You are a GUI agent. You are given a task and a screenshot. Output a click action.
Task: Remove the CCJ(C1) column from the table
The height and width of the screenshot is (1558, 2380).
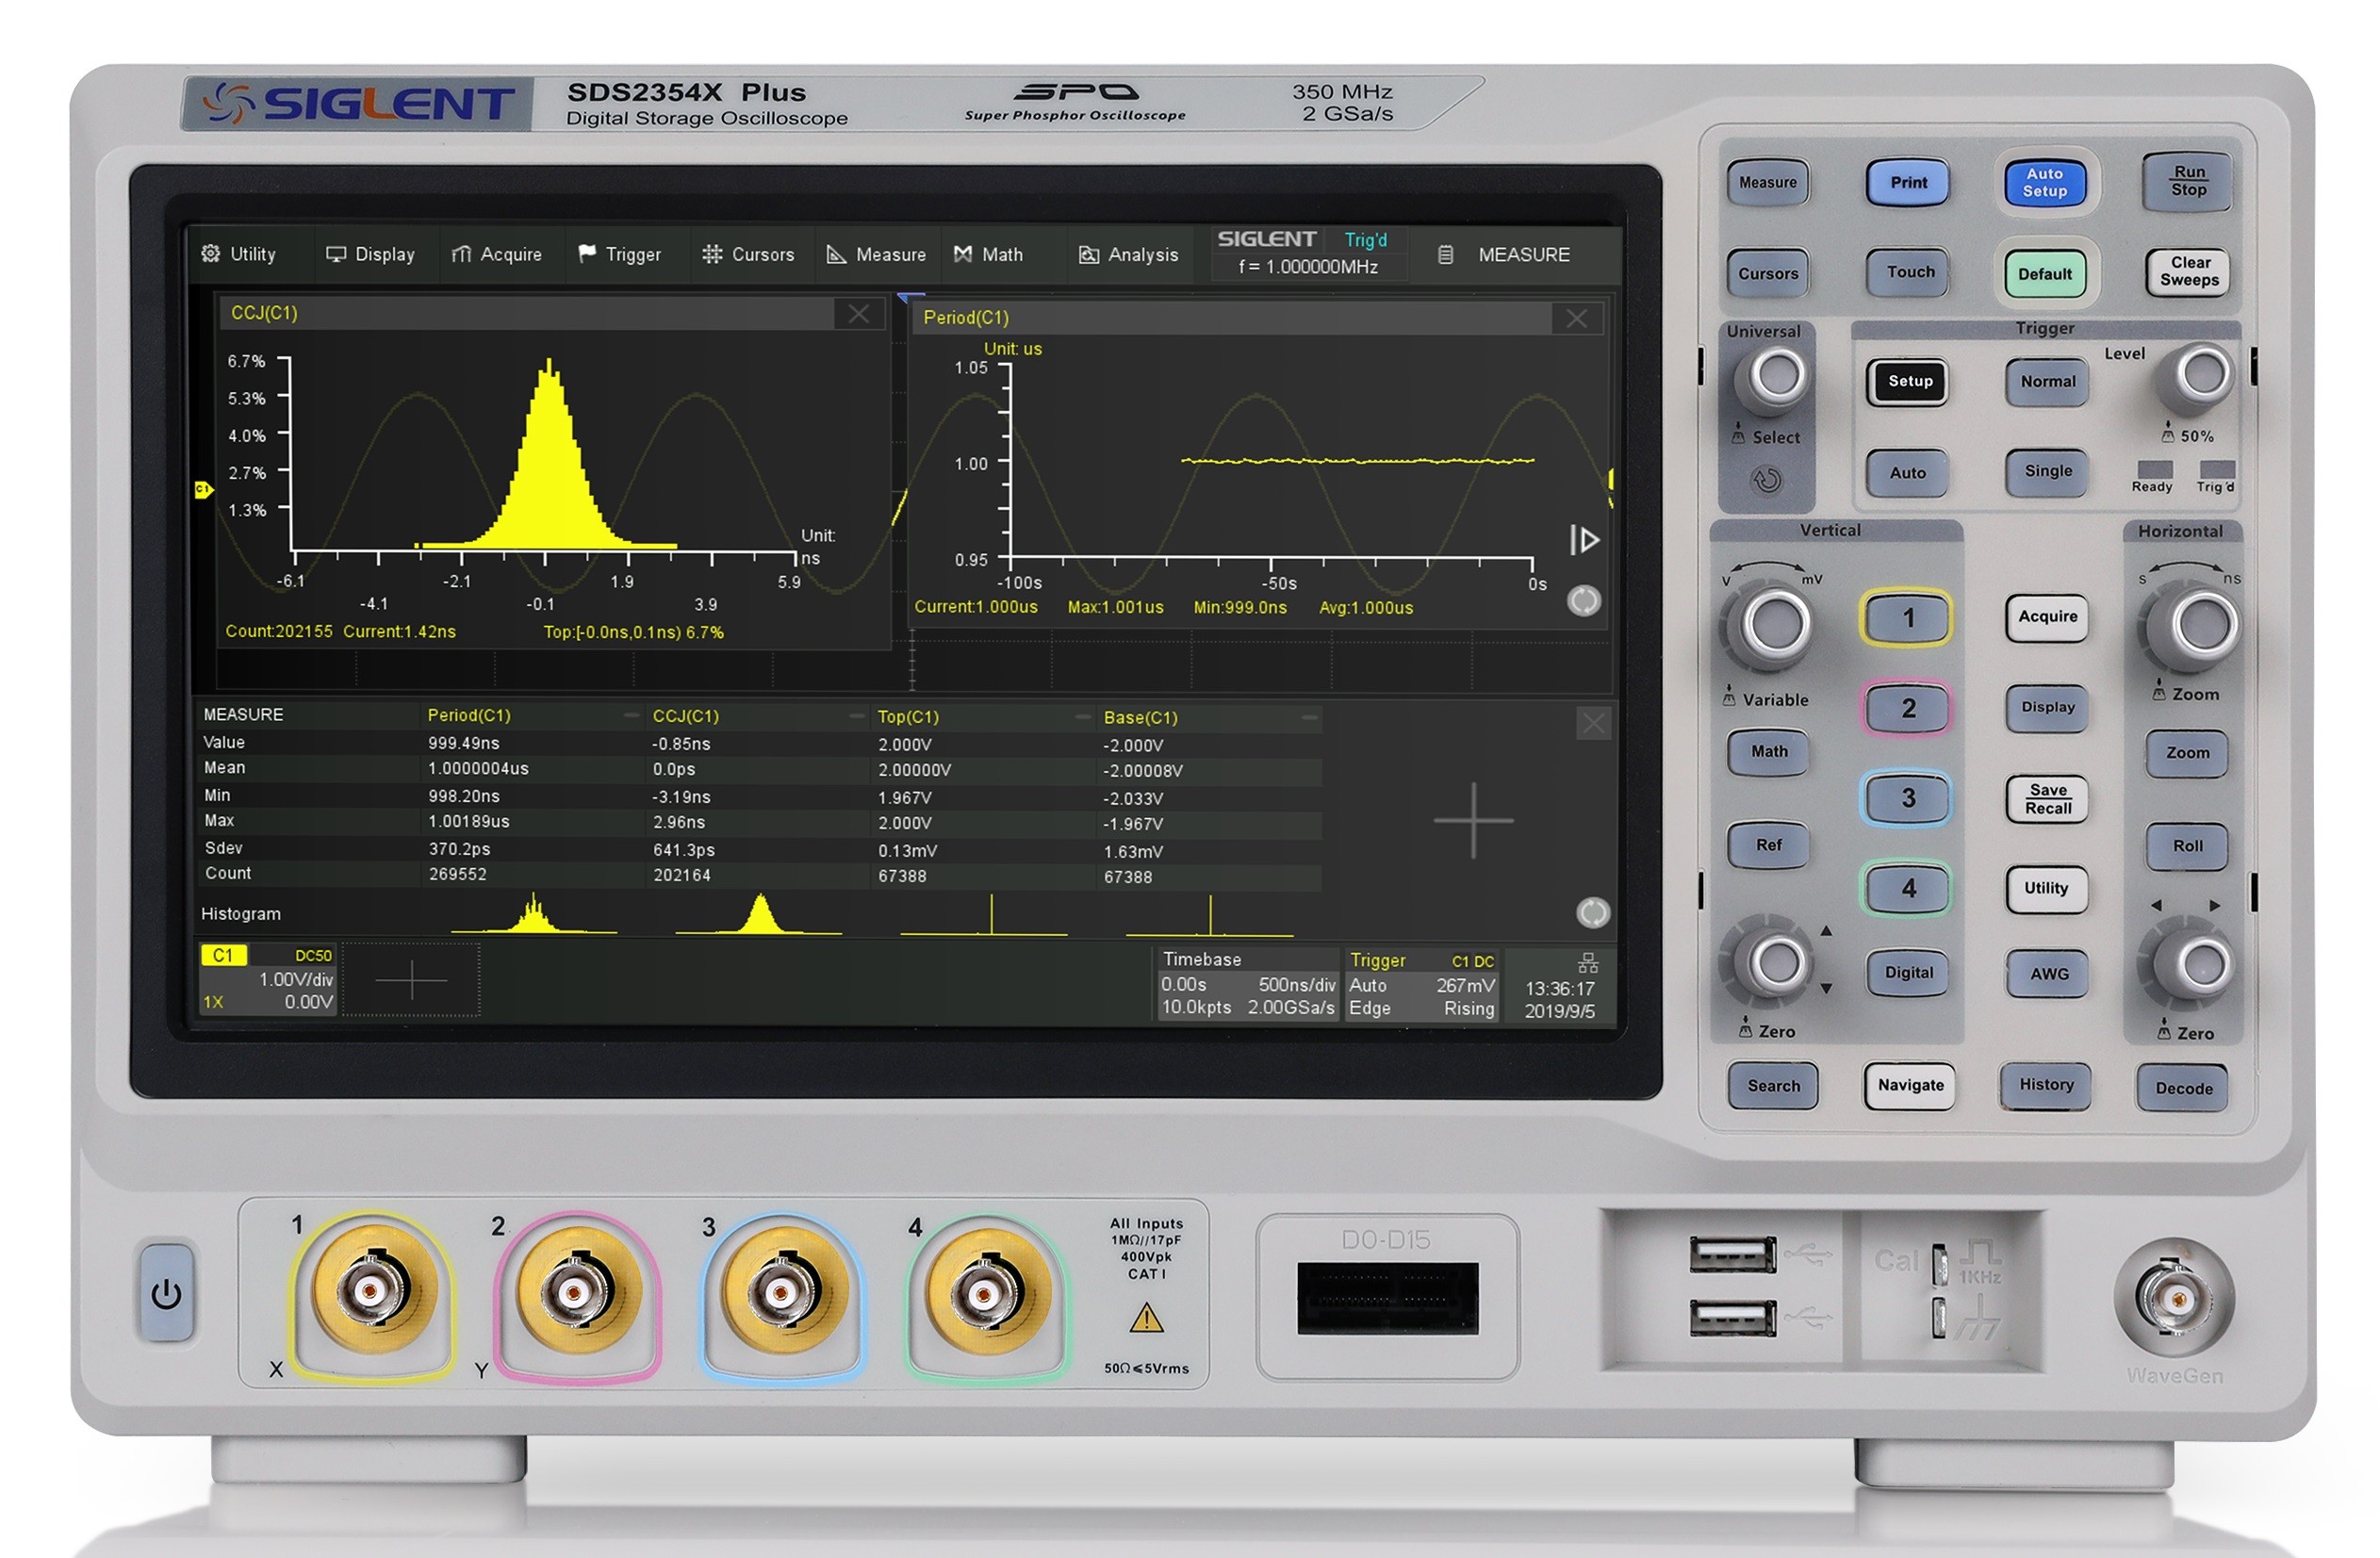857,716
